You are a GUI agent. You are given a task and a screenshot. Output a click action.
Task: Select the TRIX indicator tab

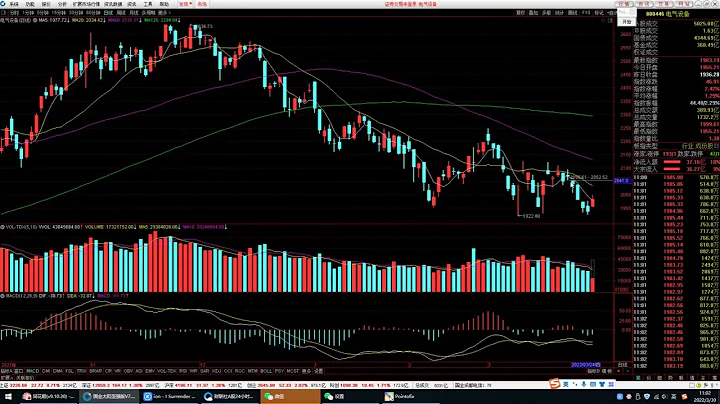coord(82,370)
